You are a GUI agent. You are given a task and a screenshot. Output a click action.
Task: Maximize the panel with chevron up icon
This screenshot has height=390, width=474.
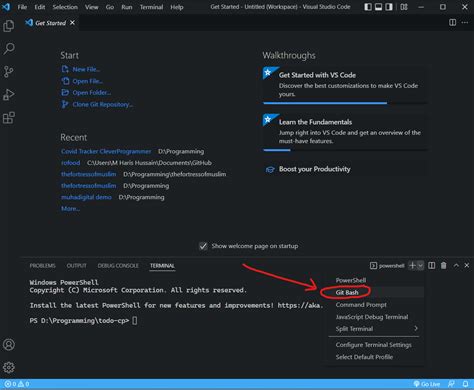tap(456, 265)
